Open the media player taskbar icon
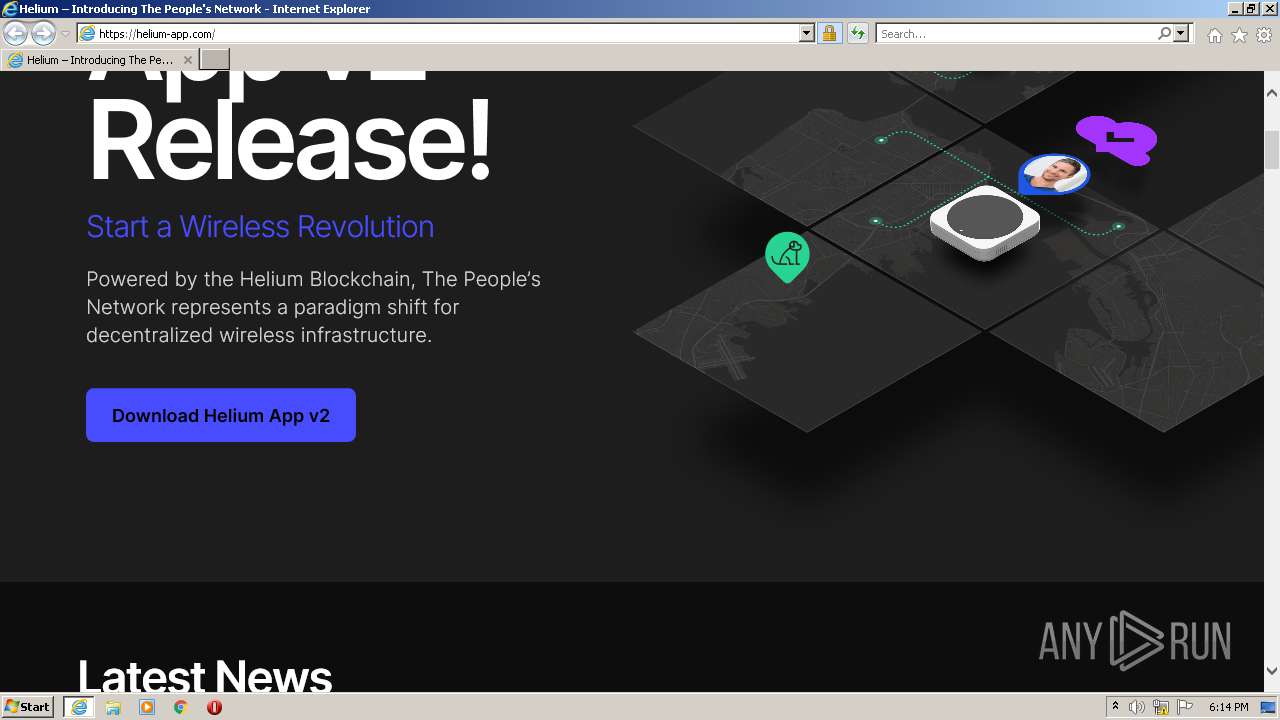 [x=147, y=707]
